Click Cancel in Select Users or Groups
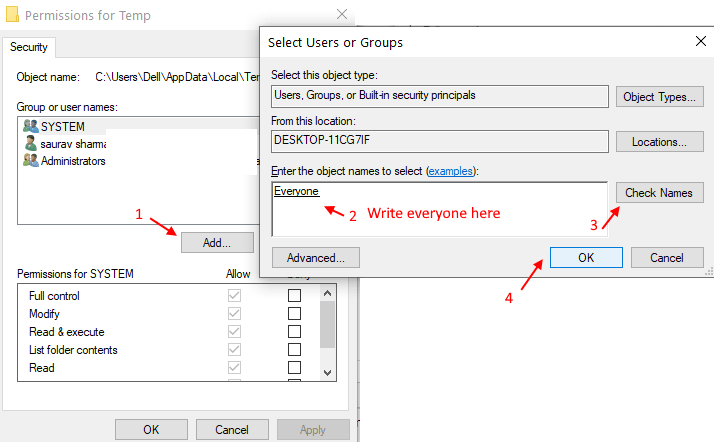This screenshot has width=714, height=442. [x=667, y=258]
